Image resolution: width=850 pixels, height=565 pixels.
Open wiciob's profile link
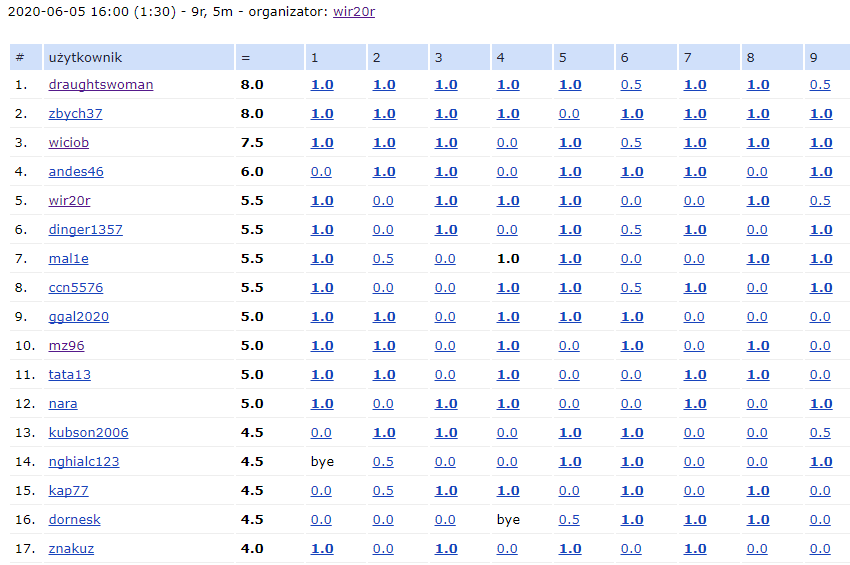(x=69, y=143)
